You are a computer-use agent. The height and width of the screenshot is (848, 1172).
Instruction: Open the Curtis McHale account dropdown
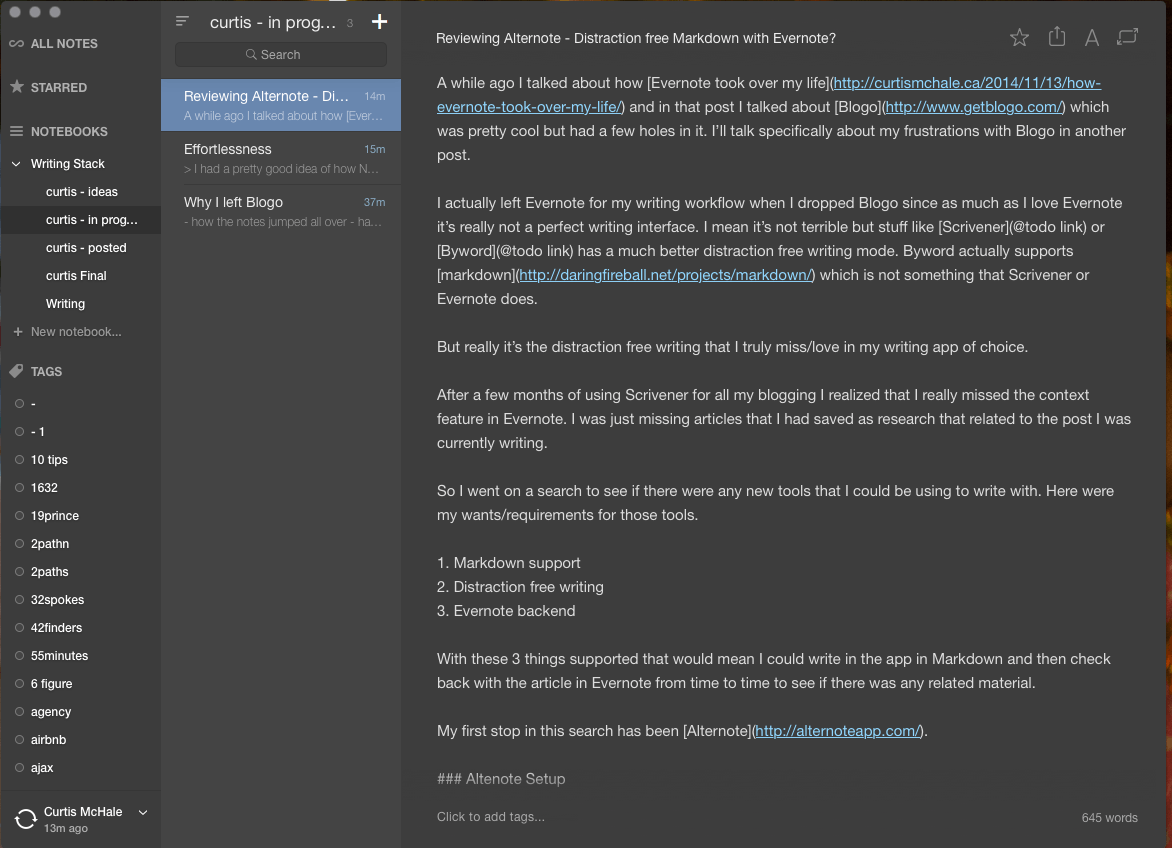[x=143, y=812]
